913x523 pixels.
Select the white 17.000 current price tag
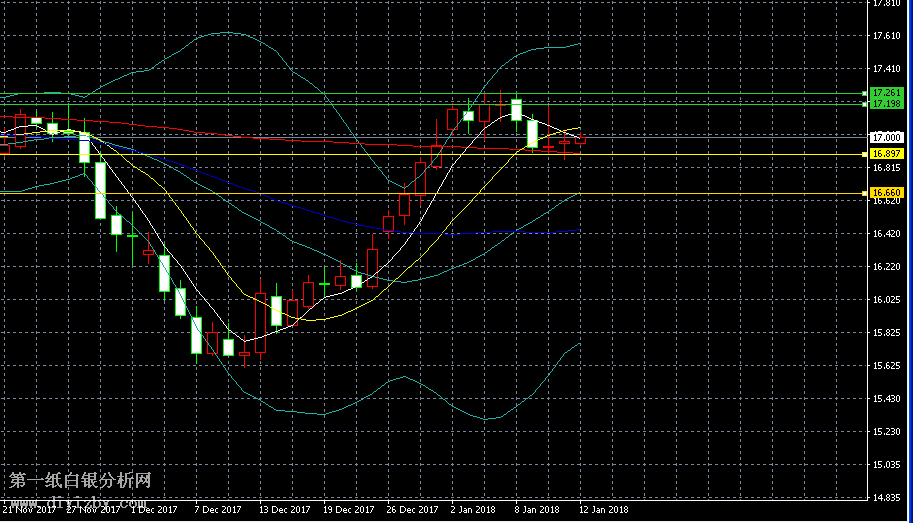[887, 137]
